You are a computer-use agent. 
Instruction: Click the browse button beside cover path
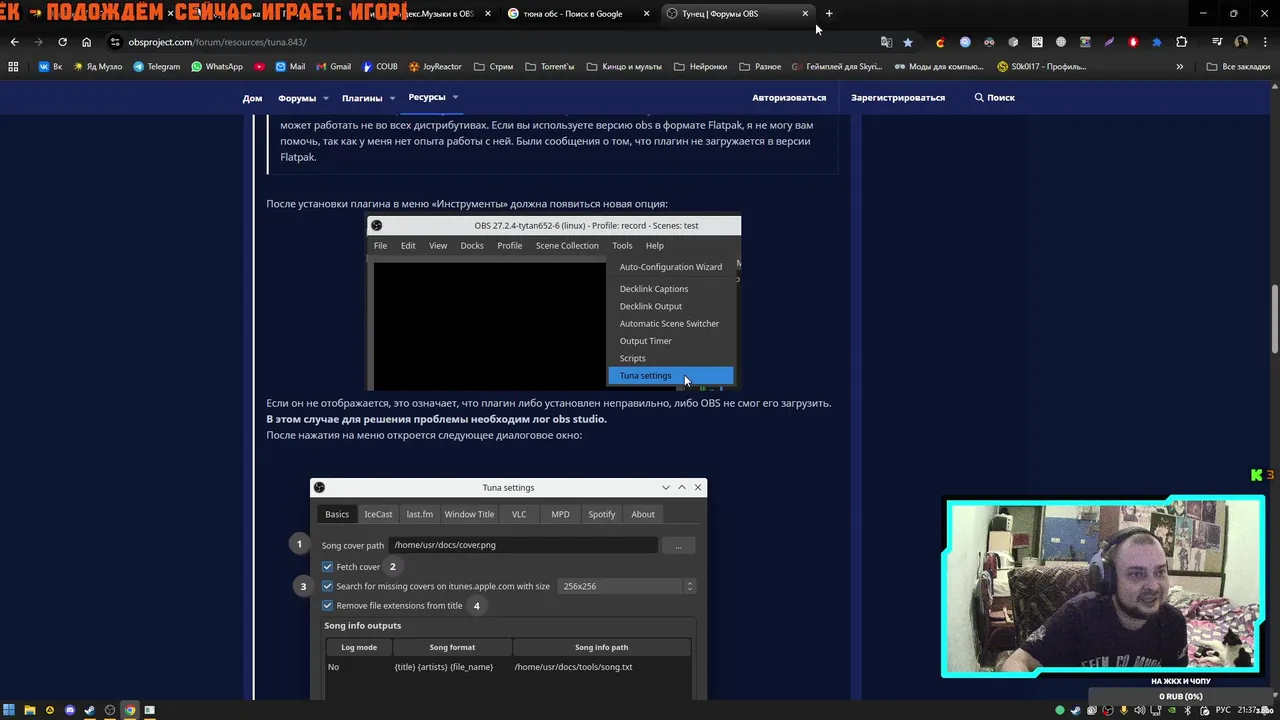coord(678,545)
